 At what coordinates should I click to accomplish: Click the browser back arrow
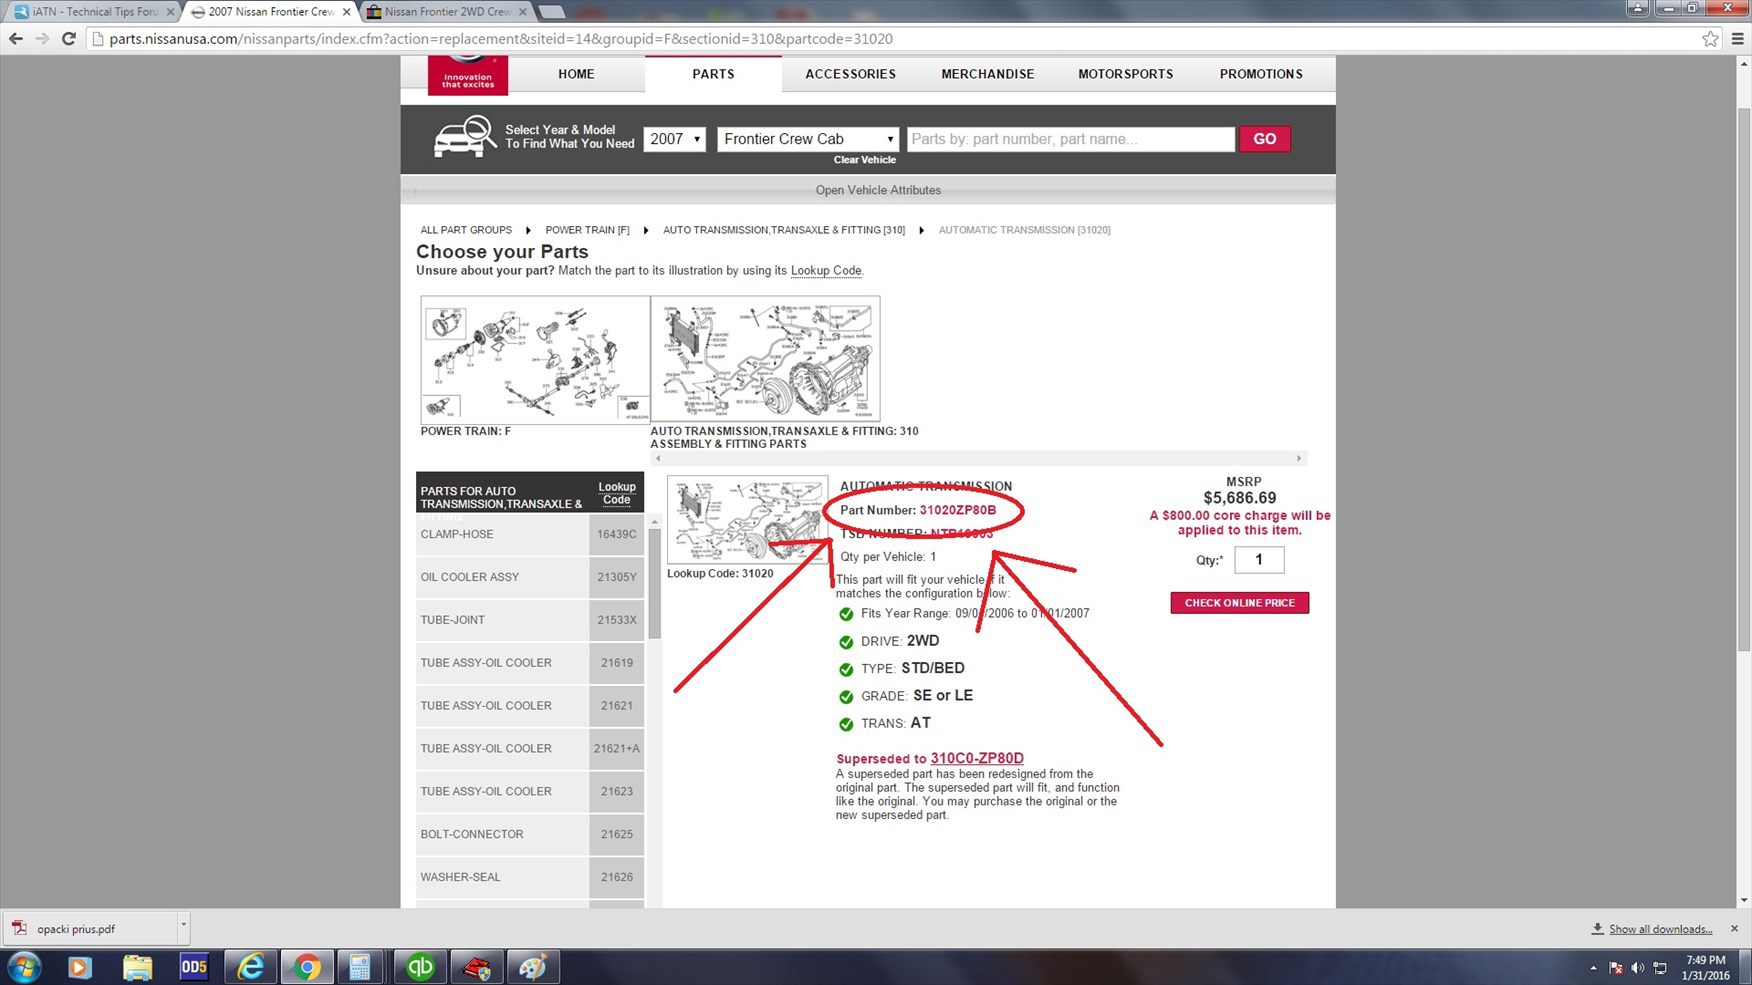pyautogui.click(x=16, y=39)
